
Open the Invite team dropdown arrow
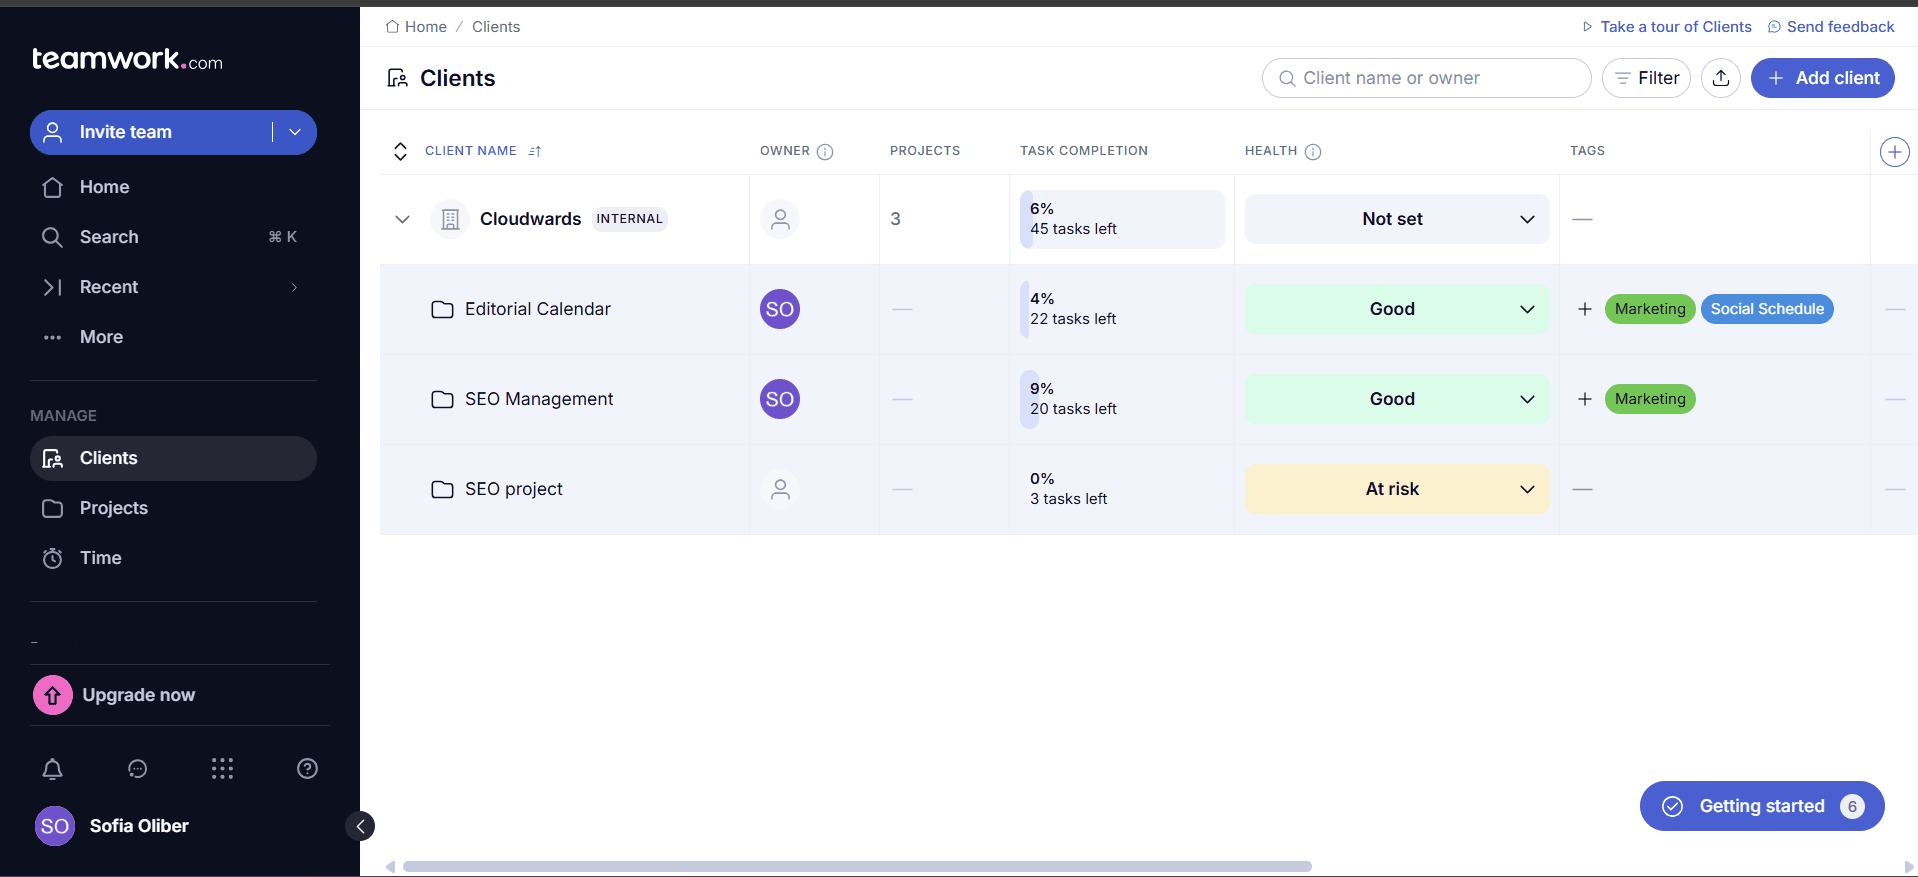[x=295, y=132]
